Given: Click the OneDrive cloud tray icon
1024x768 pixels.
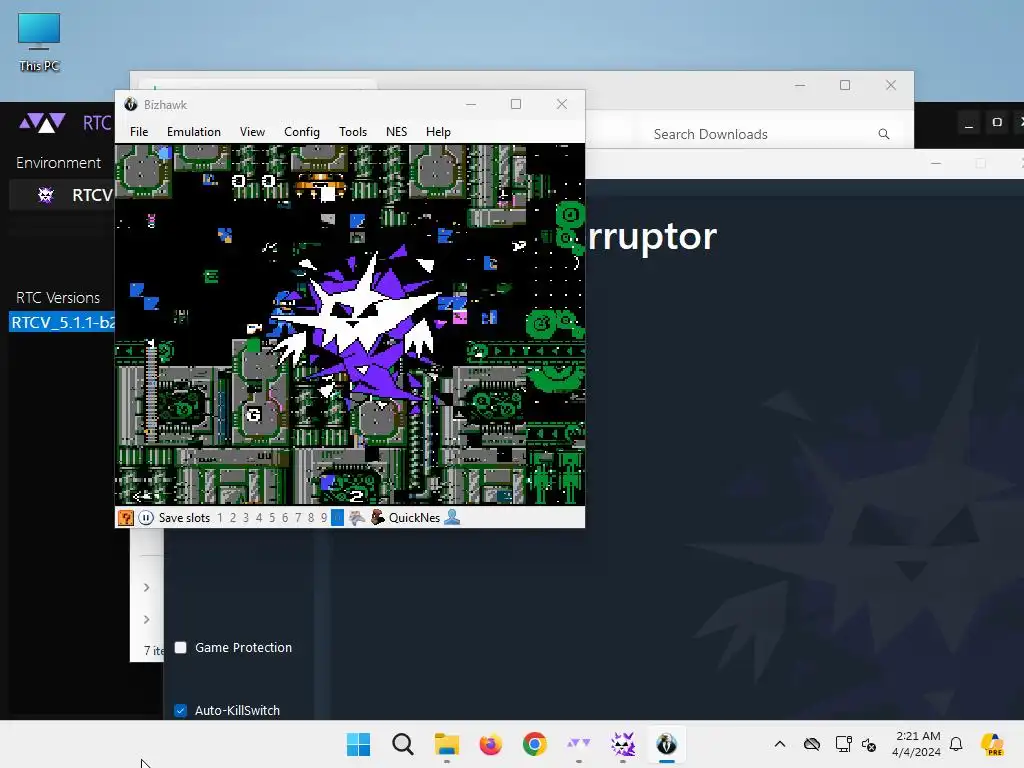Looking at the screenshot, I should [x=812, y=744].
